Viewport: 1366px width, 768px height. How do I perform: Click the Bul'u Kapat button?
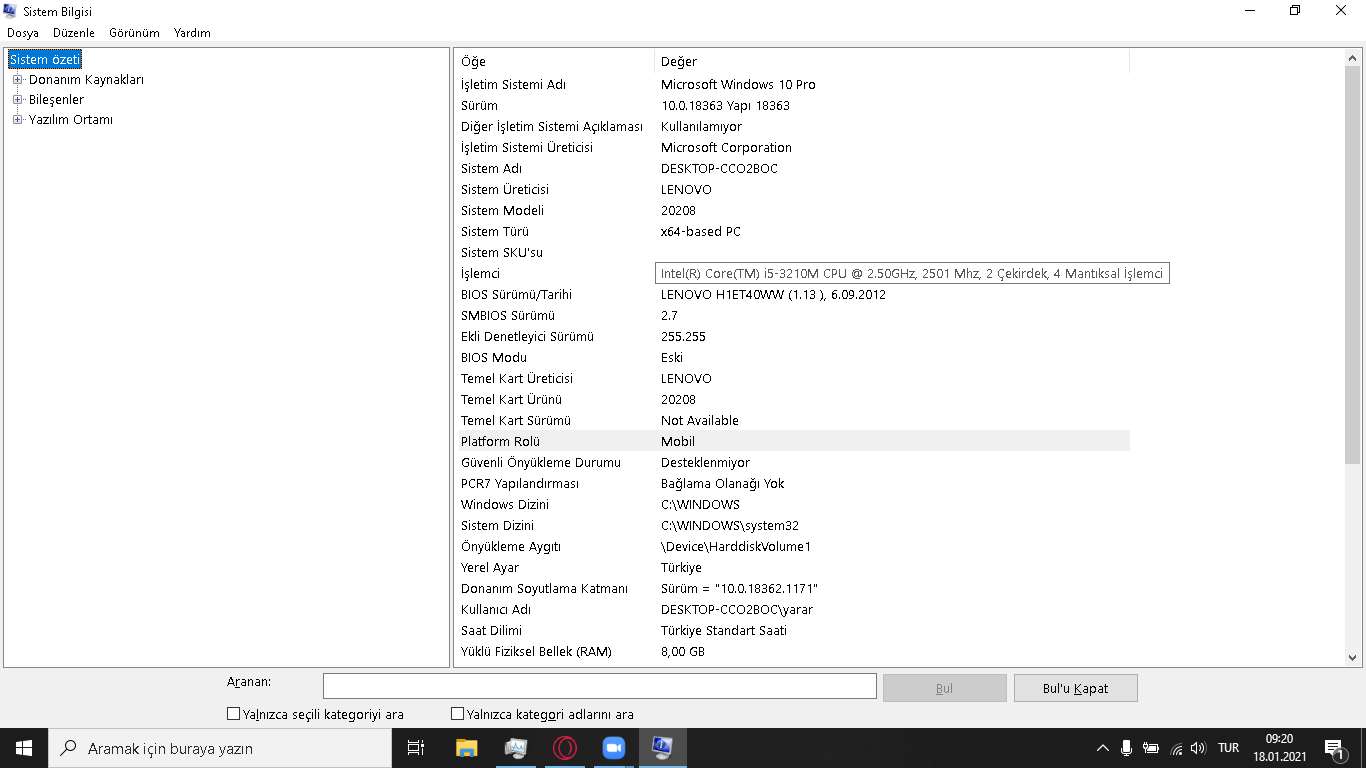coord(1076,688)
